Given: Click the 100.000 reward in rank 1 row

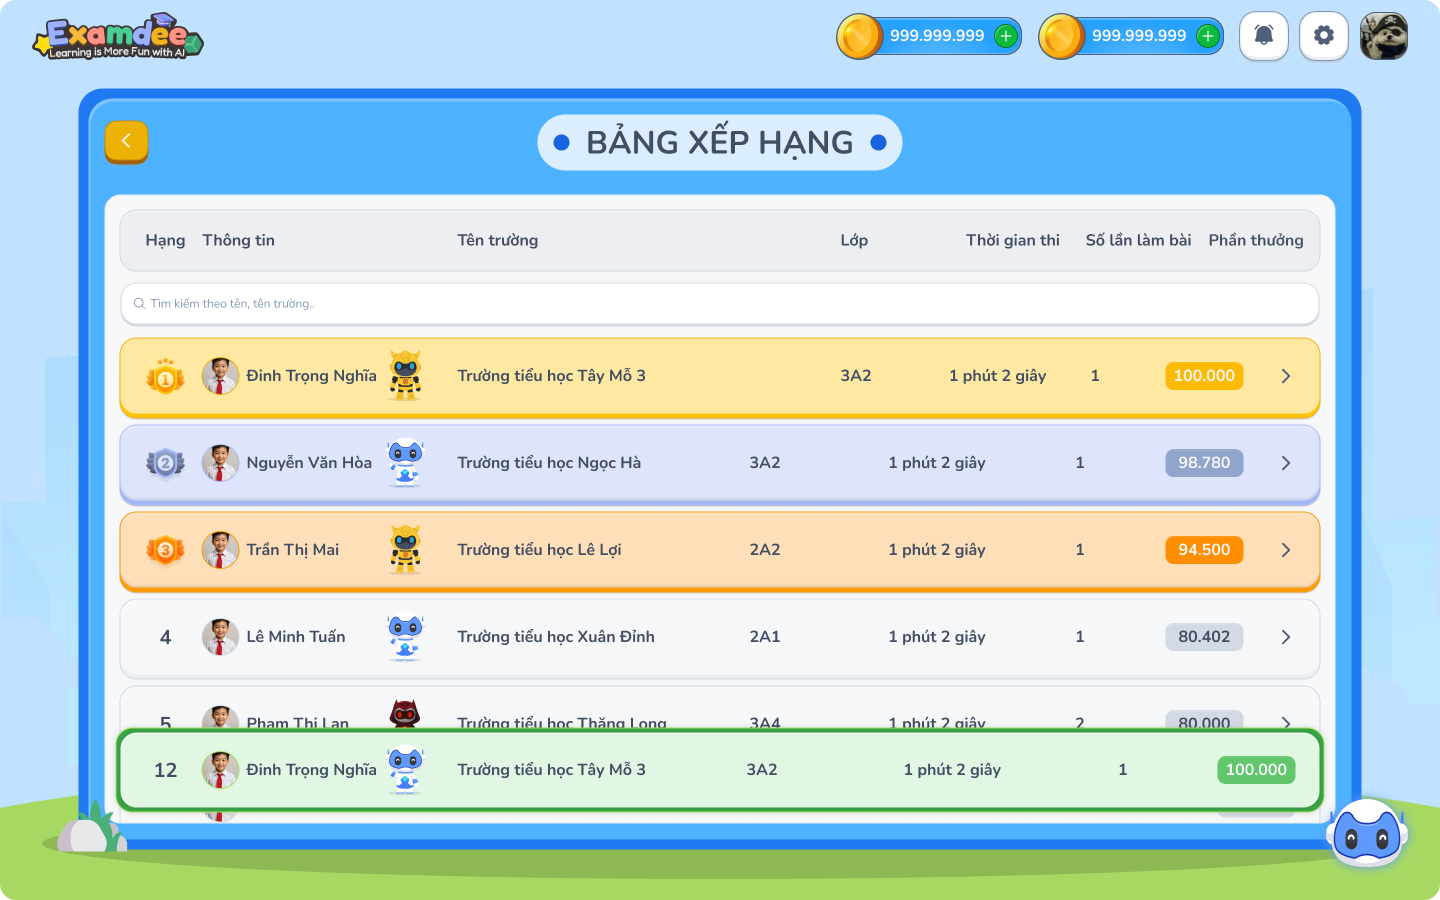Looking at the screenshot, I should pos(1204,376).
